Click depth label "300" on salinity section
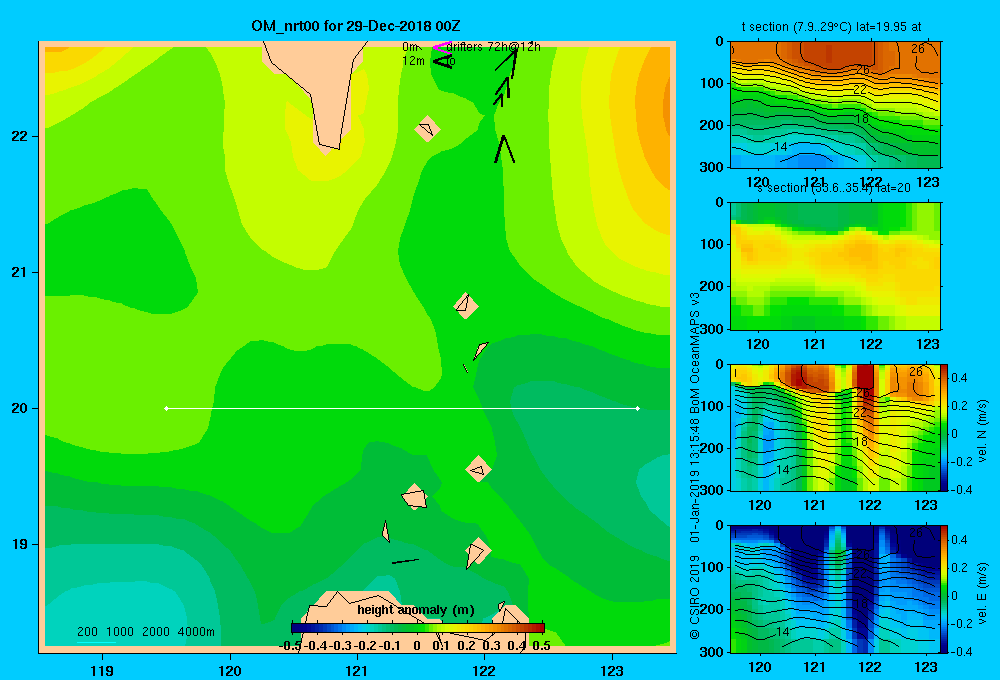 (712, 329)
